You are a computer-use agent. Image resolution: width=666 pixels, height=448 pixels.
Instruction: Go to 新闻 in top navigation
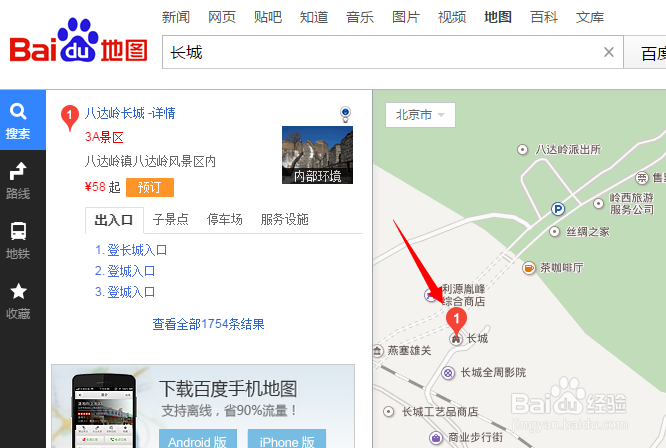[x=176, y=17]
